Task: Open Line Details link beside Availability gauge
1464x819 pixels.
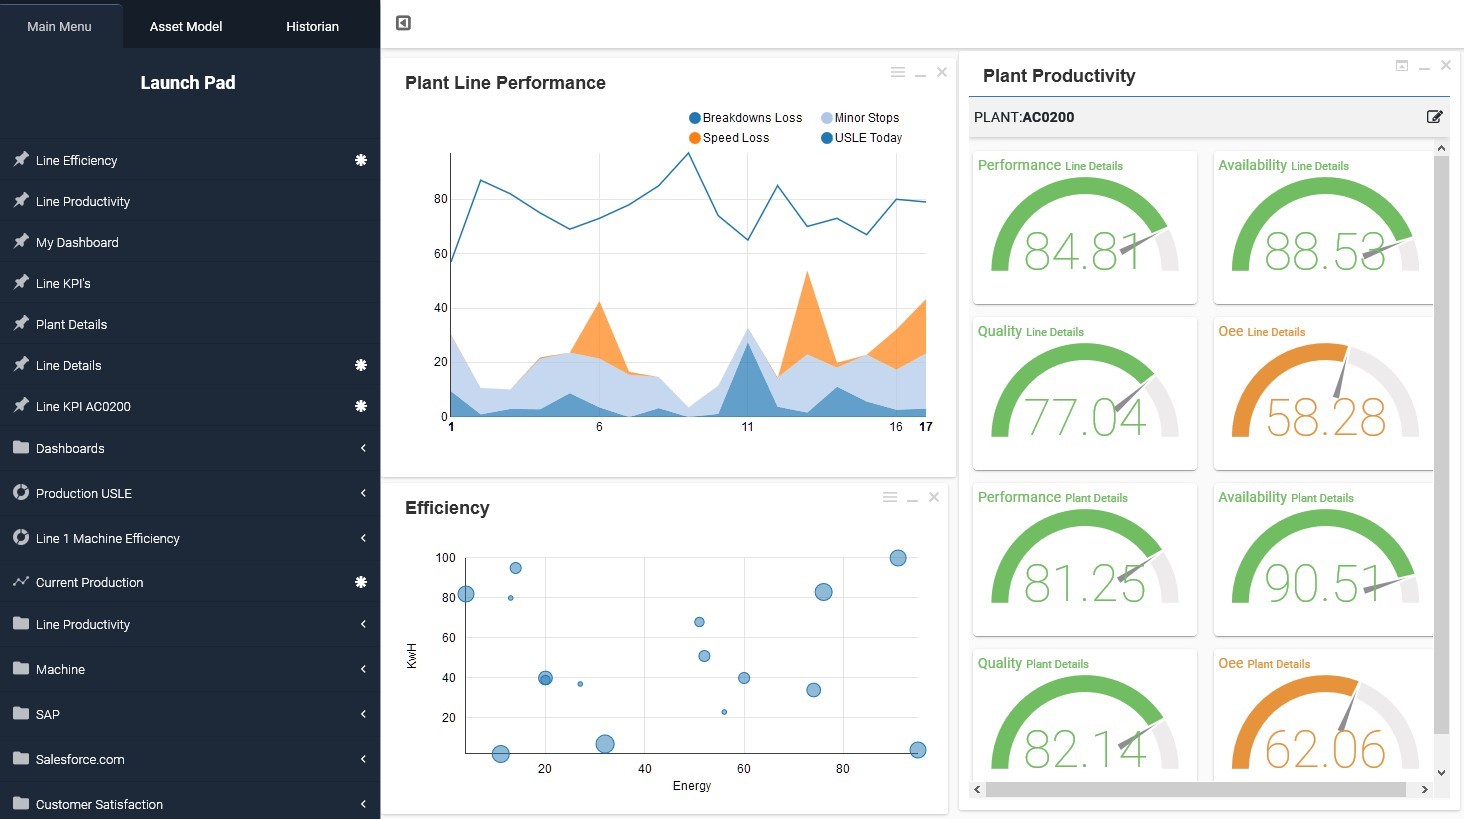Action: (x=1320, y=166)
